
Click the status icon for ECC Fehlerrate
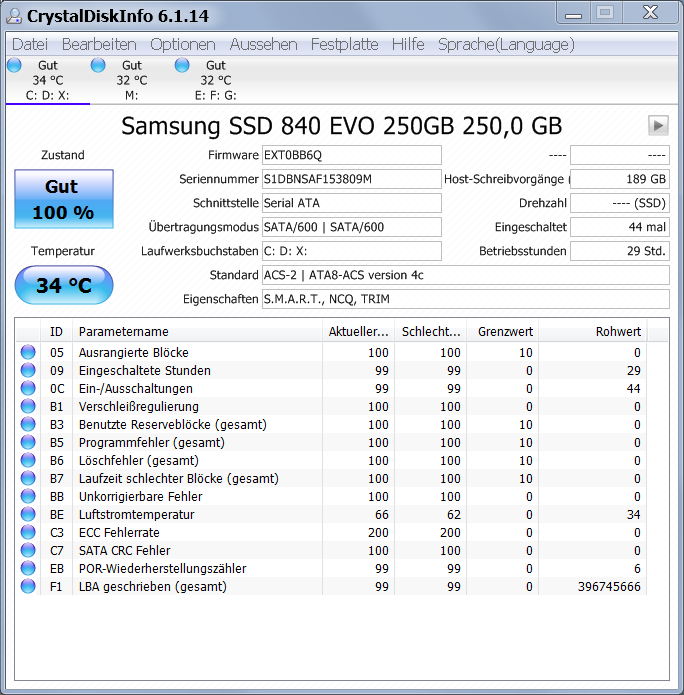coord(28,532)
